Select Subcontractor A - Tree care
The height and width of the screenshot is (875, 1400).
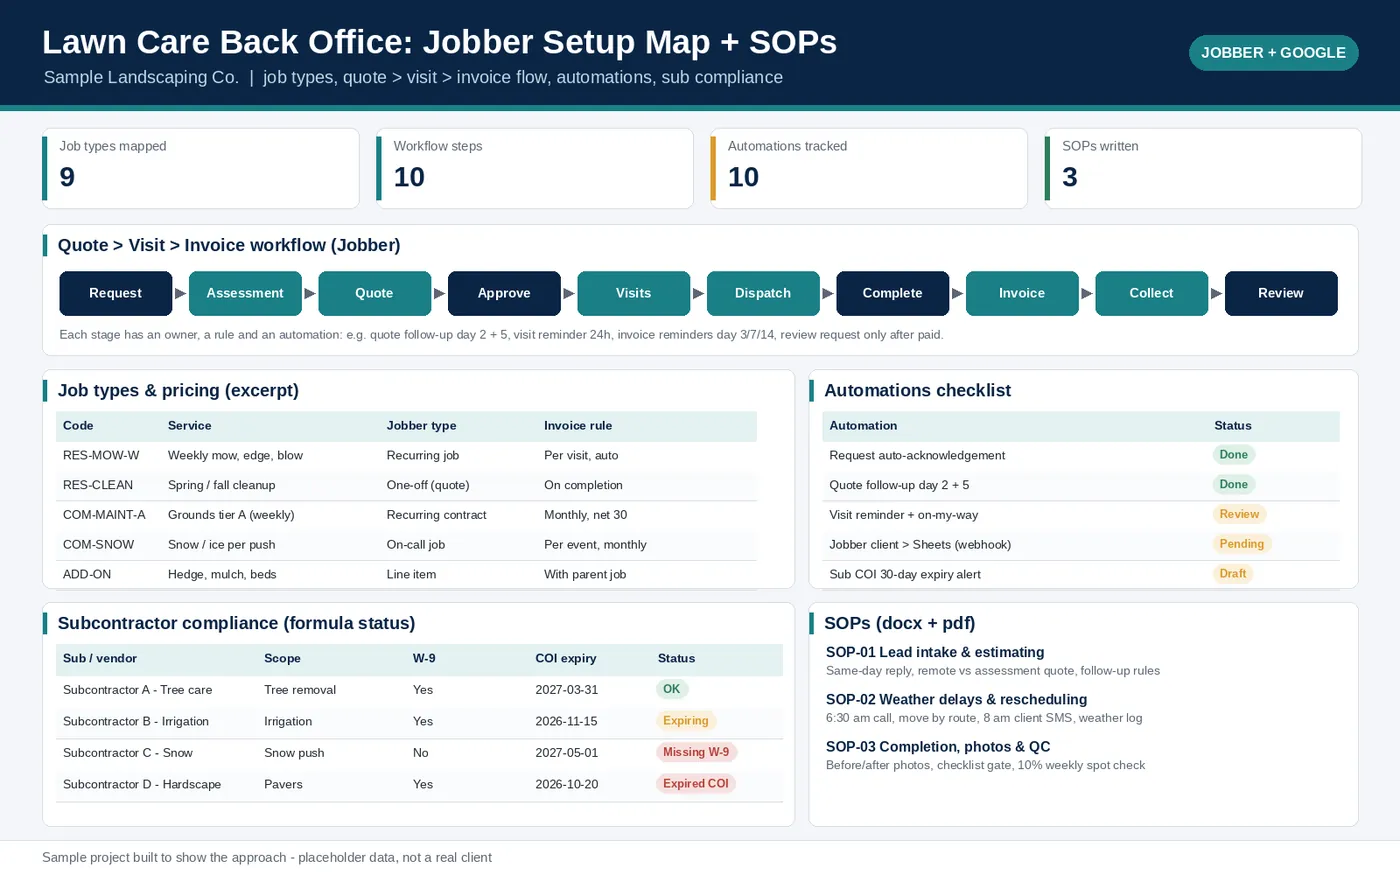point(138,690)
